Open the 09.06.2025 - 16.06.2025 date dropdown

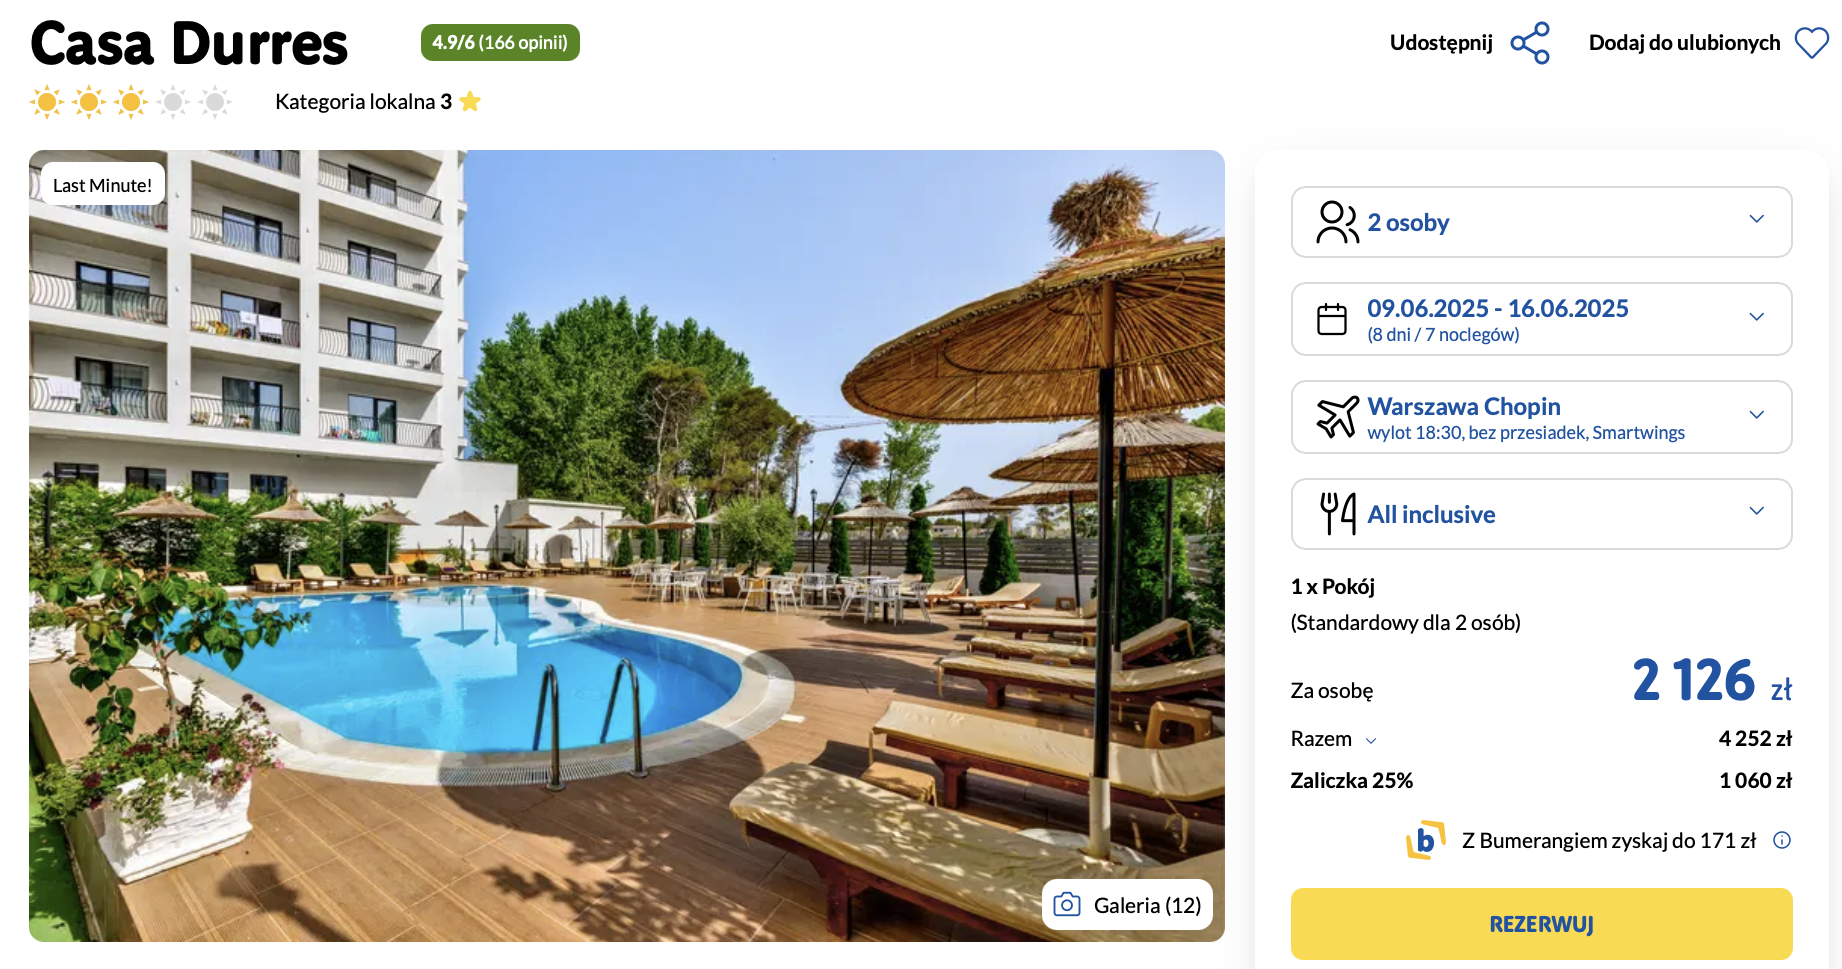coord(1541,319)
